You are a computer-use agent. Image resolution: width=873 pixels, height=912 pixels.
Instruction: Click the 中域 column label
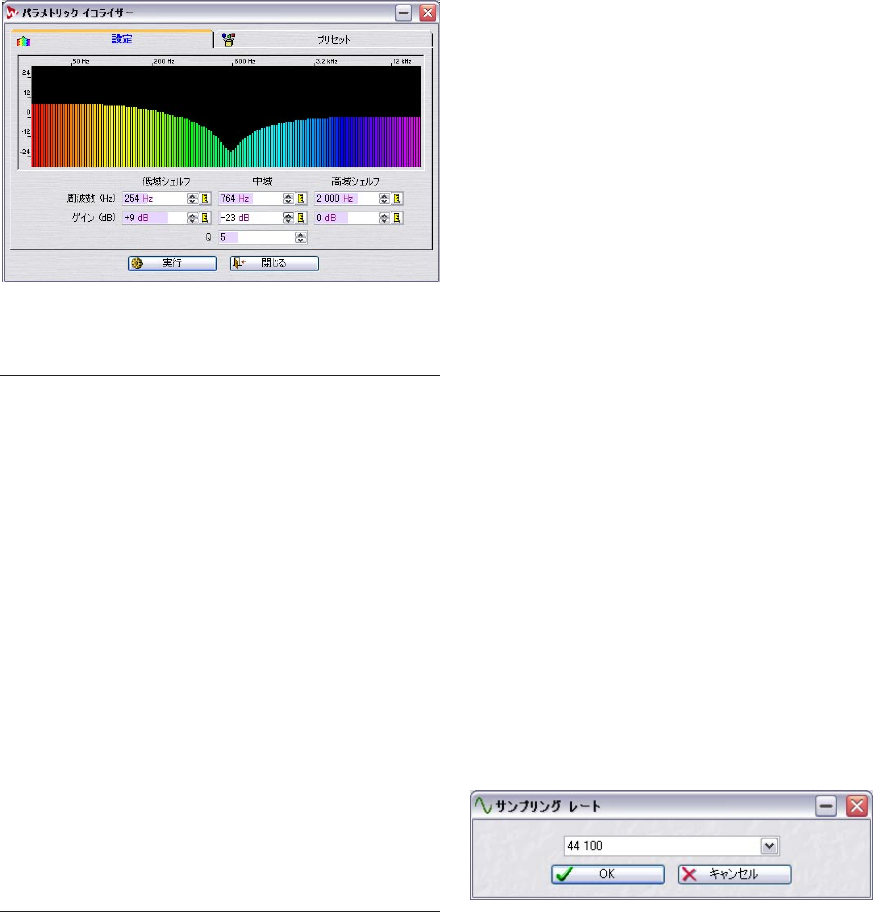coord(262,181)
